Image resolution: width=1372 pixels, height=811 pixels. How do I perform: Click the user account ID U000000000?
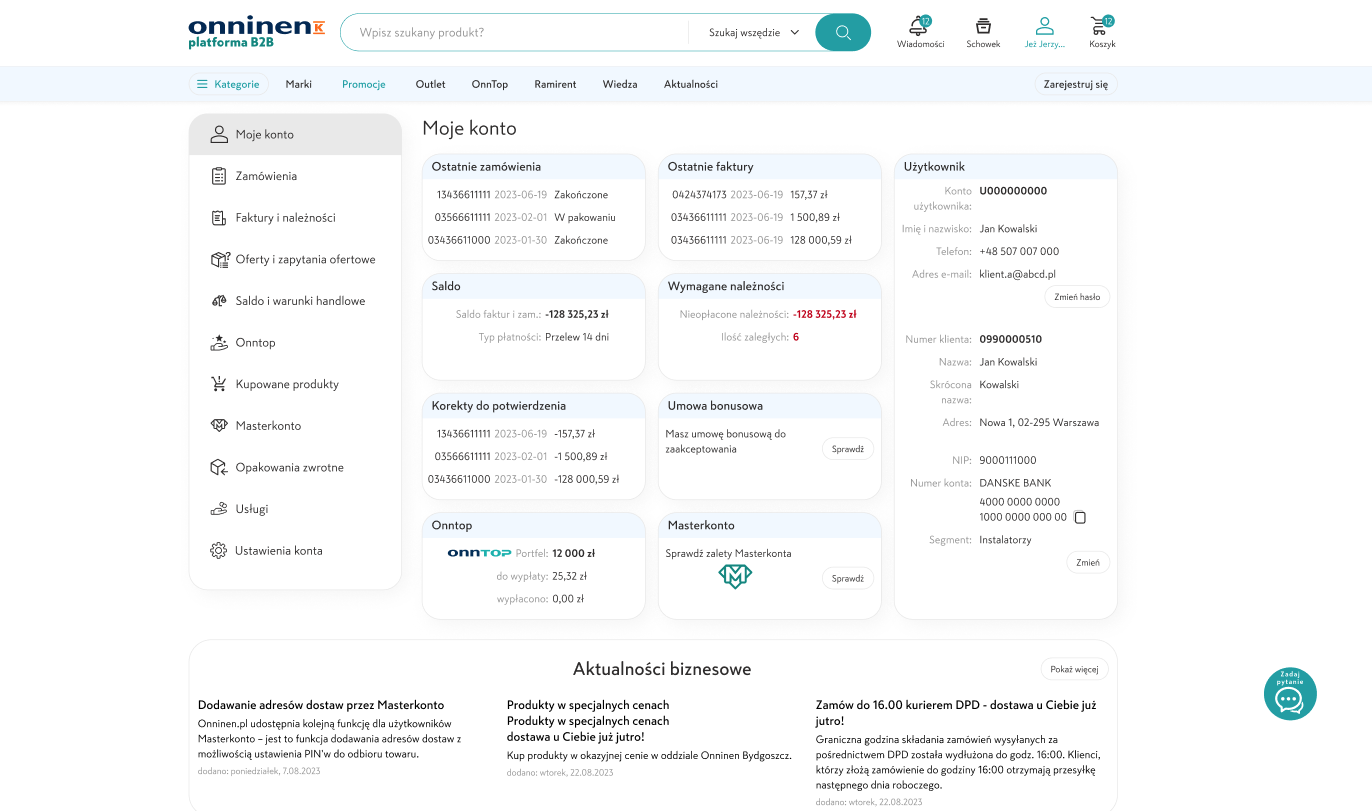coord(1013,191)
